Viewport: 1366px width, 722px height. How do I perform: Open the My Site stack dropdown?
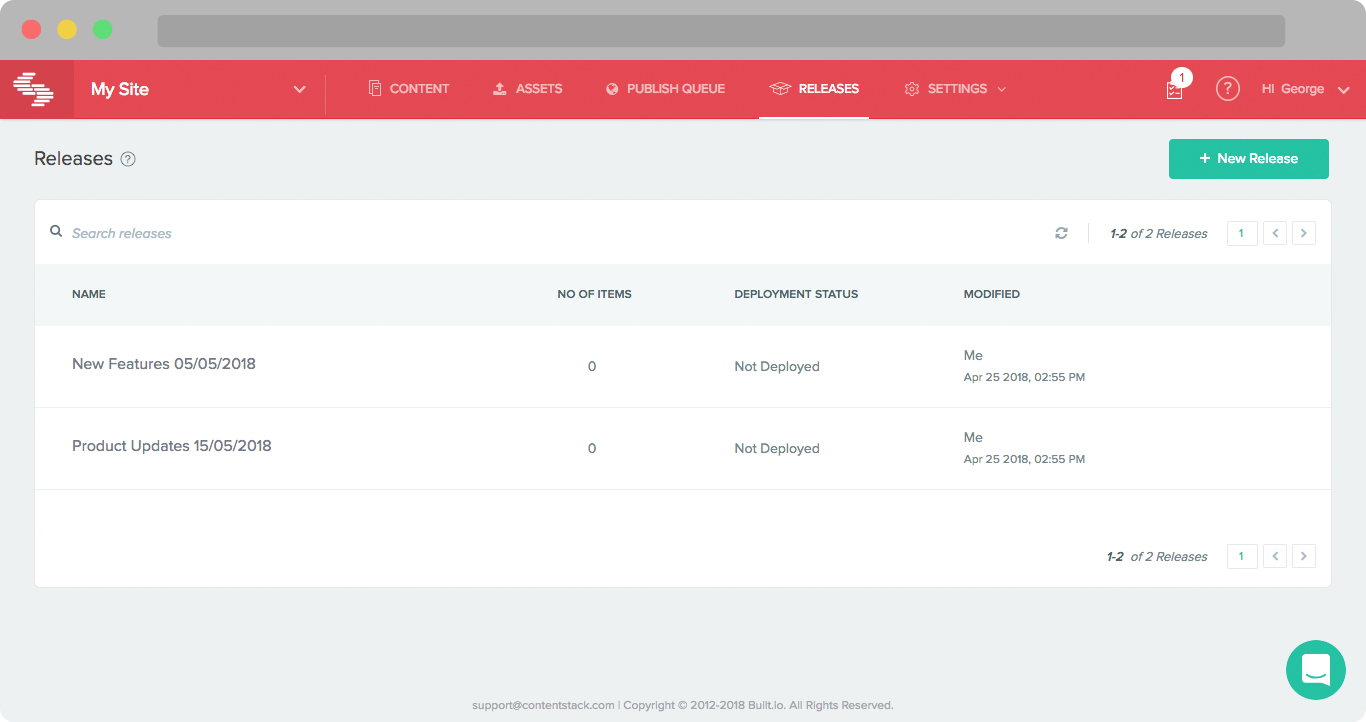199,89
